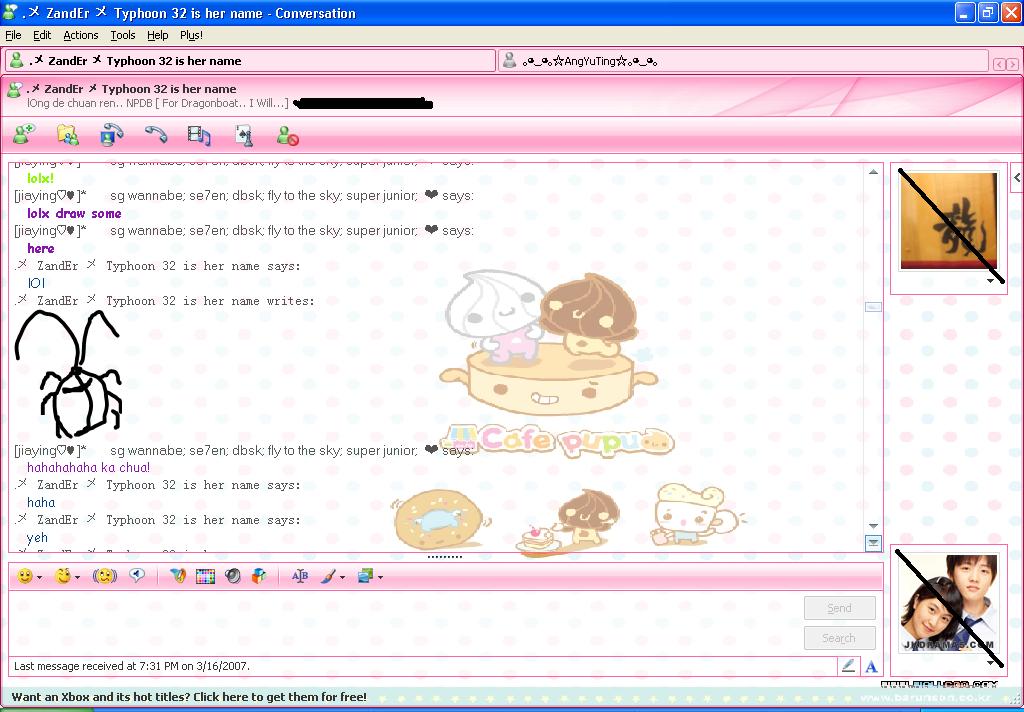Viewport: 1024px width, 712px height.
Task: Click the buddy icon beside the header name
Action: (14, 90)
